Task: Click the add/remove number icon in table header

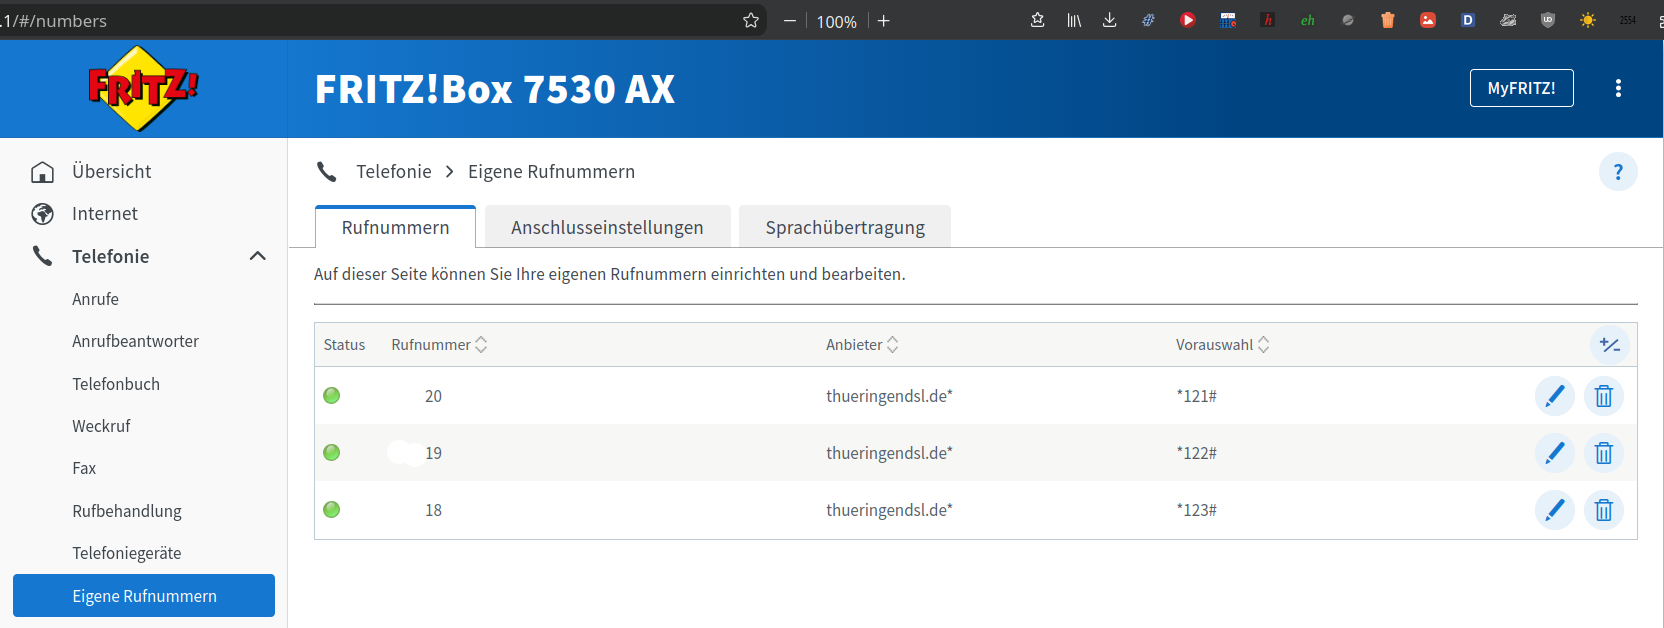Action: (1610, 345)
